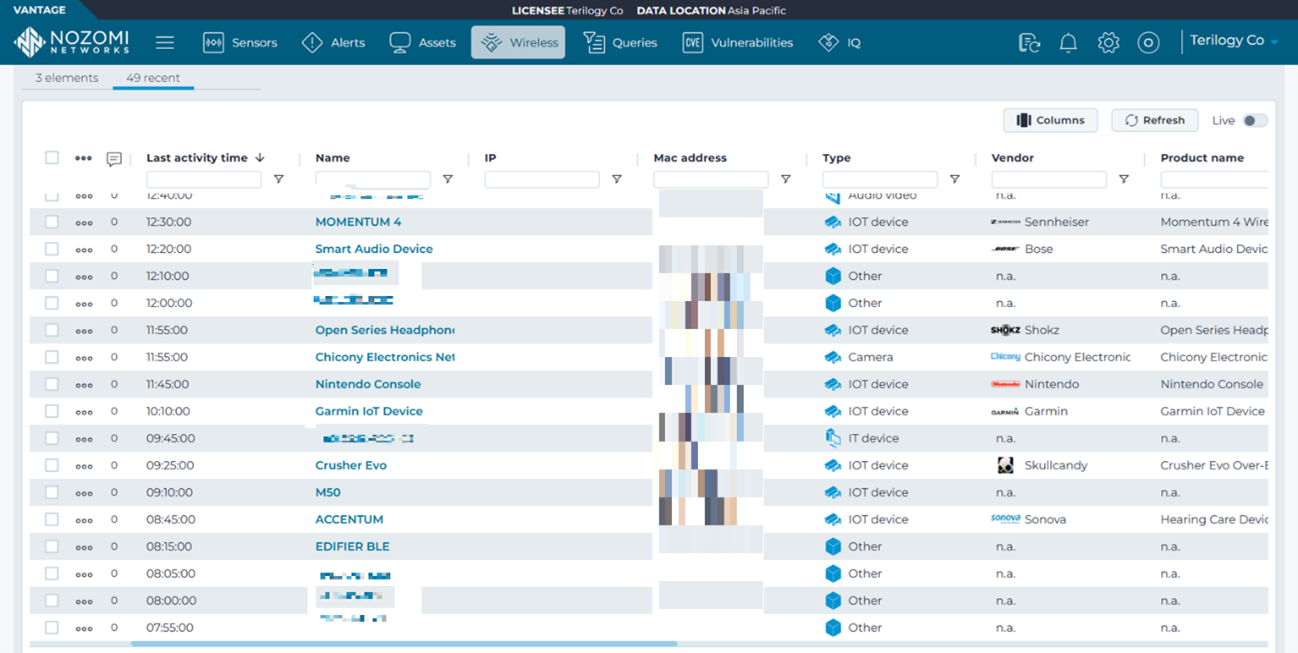Open the Assets menu
The image size is (1298, 653).
(422, 42)
